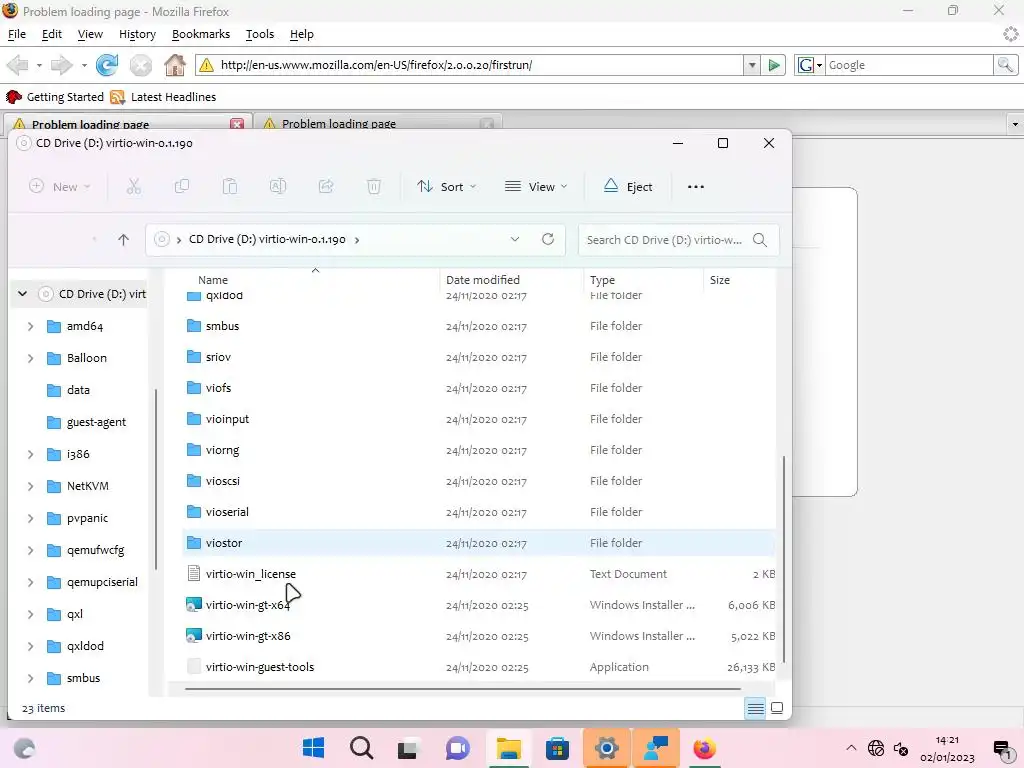Image resolution: width=1024 pixels, height=768 pixels.
Task: Click the search magnifier in Explorer search box
Action: click(x=760, y=240)
